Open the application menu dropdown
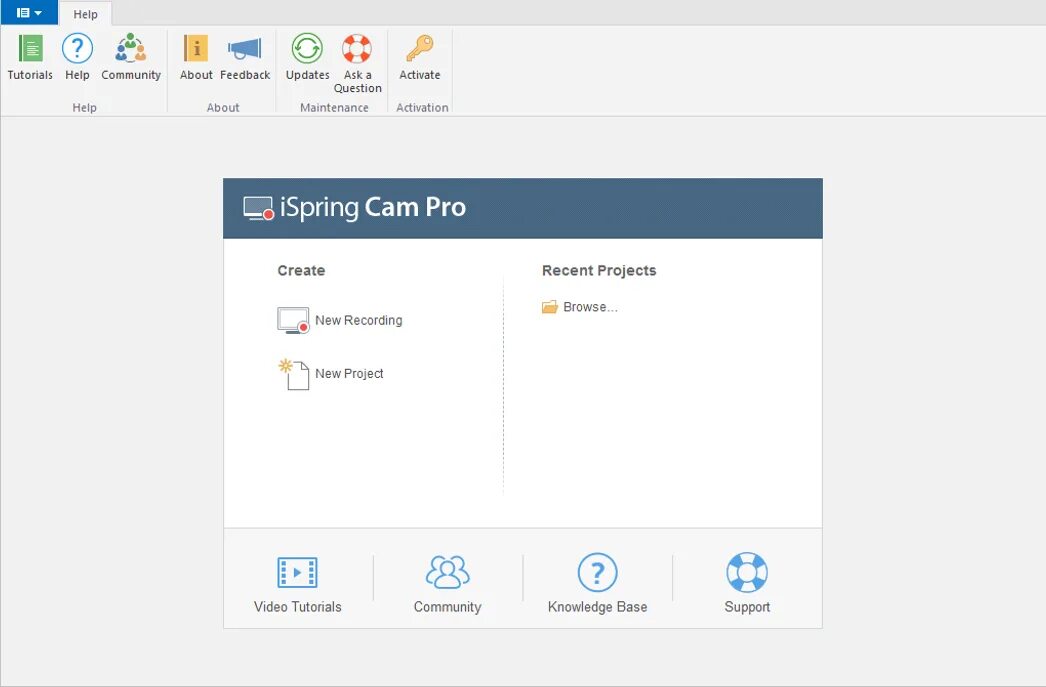This screenshot has width=1046, height=687. tap(29, 13)
